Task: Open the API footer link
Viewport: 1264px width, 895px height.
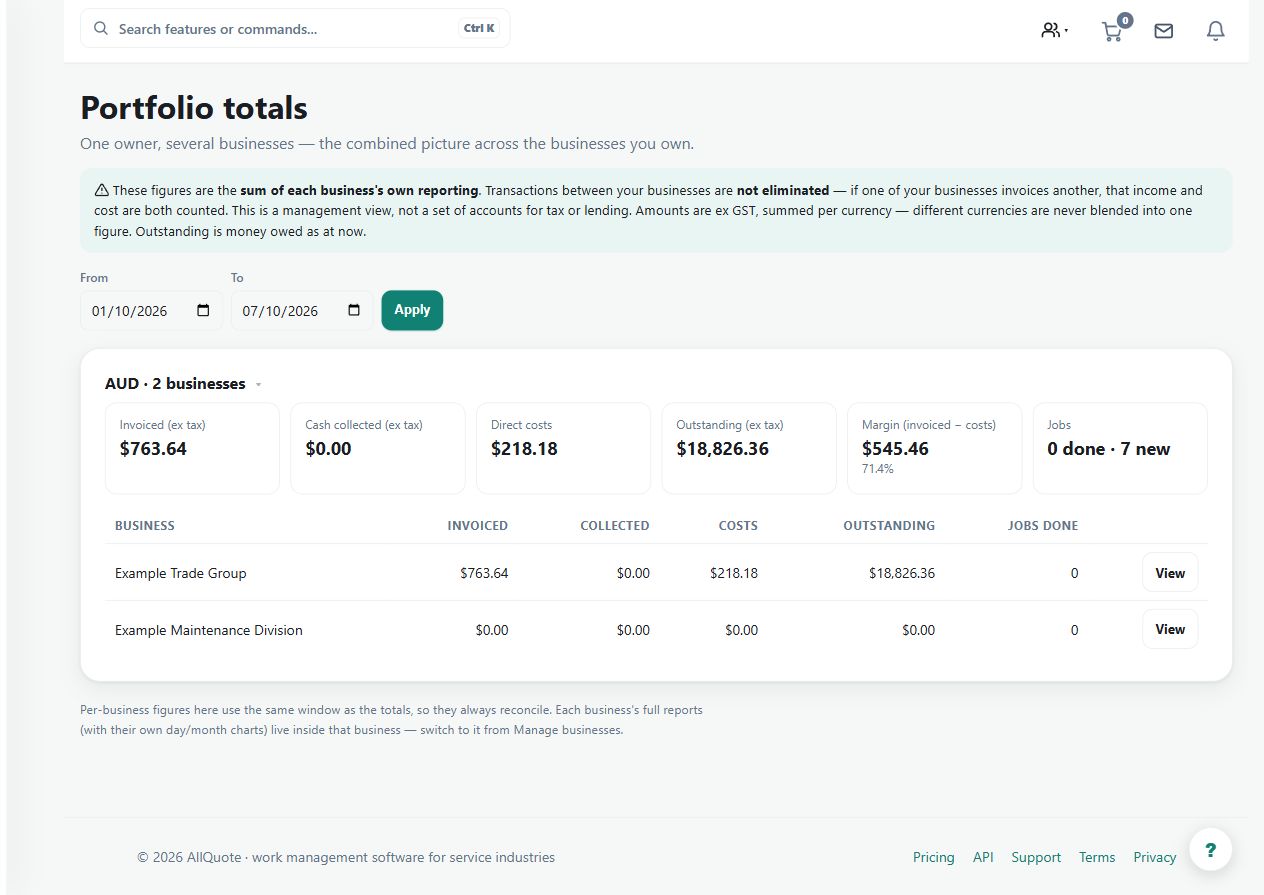Action: pos(983,857)
